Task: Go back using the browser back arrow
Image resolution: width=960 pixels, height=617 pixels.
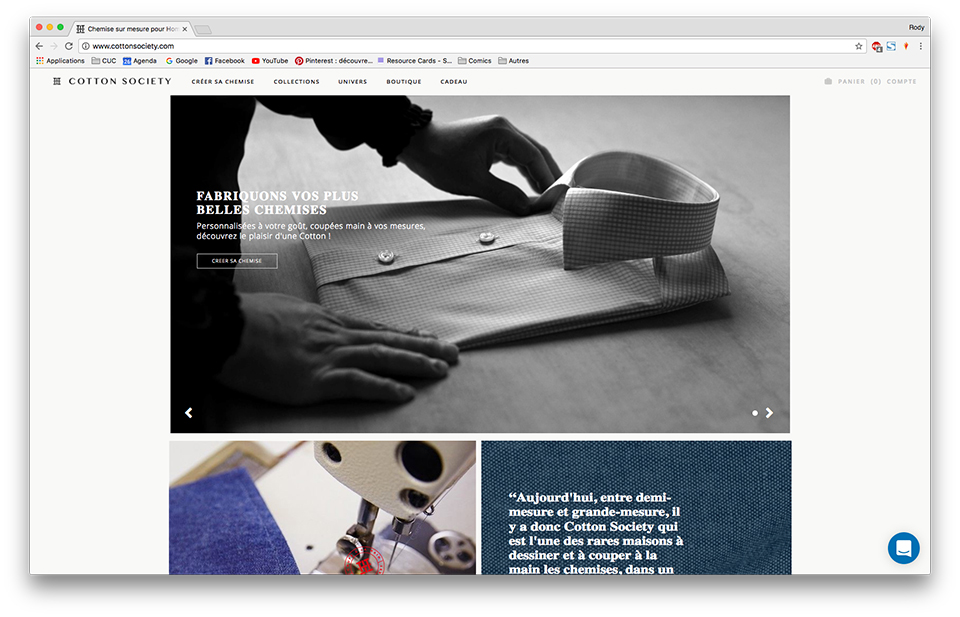Action: pyautogui.click(x=39, y=46)
